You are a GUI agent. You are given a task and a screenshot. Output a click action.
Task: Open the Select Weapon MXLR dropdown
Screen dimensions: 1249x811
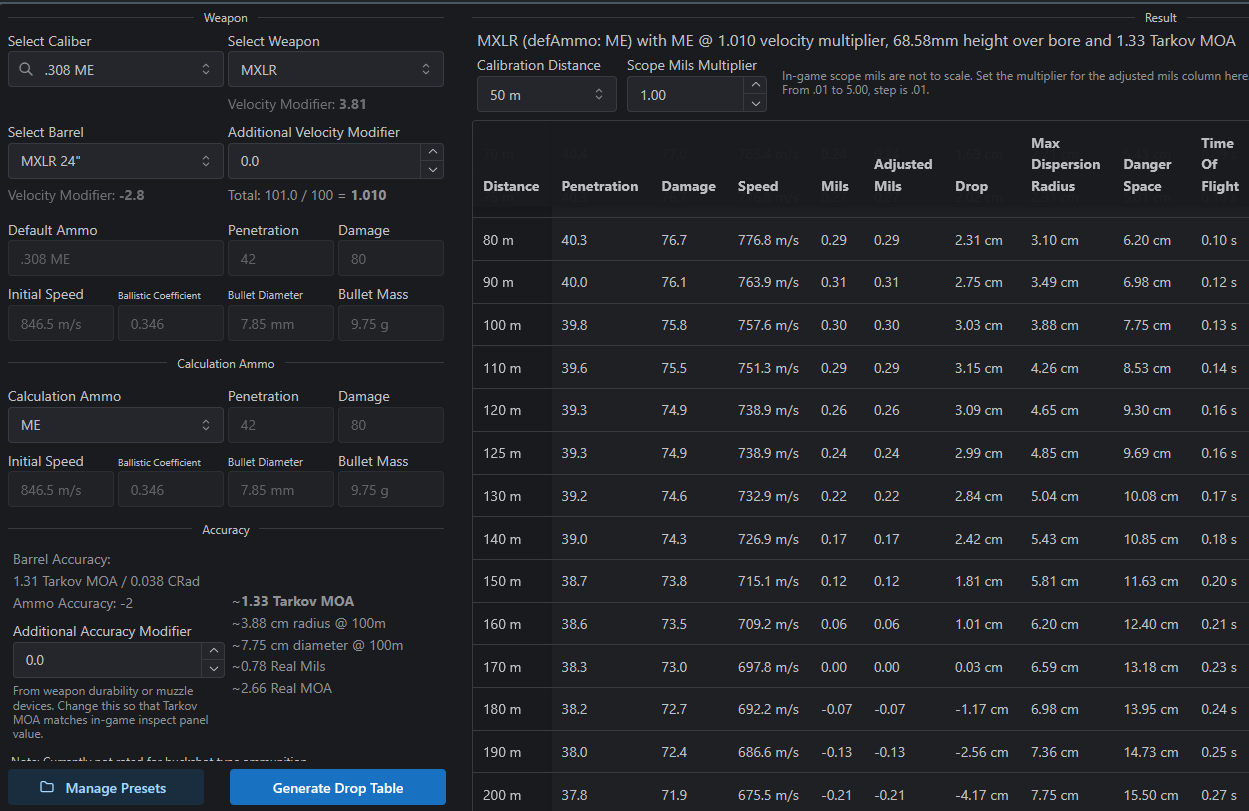coord(336,70)
